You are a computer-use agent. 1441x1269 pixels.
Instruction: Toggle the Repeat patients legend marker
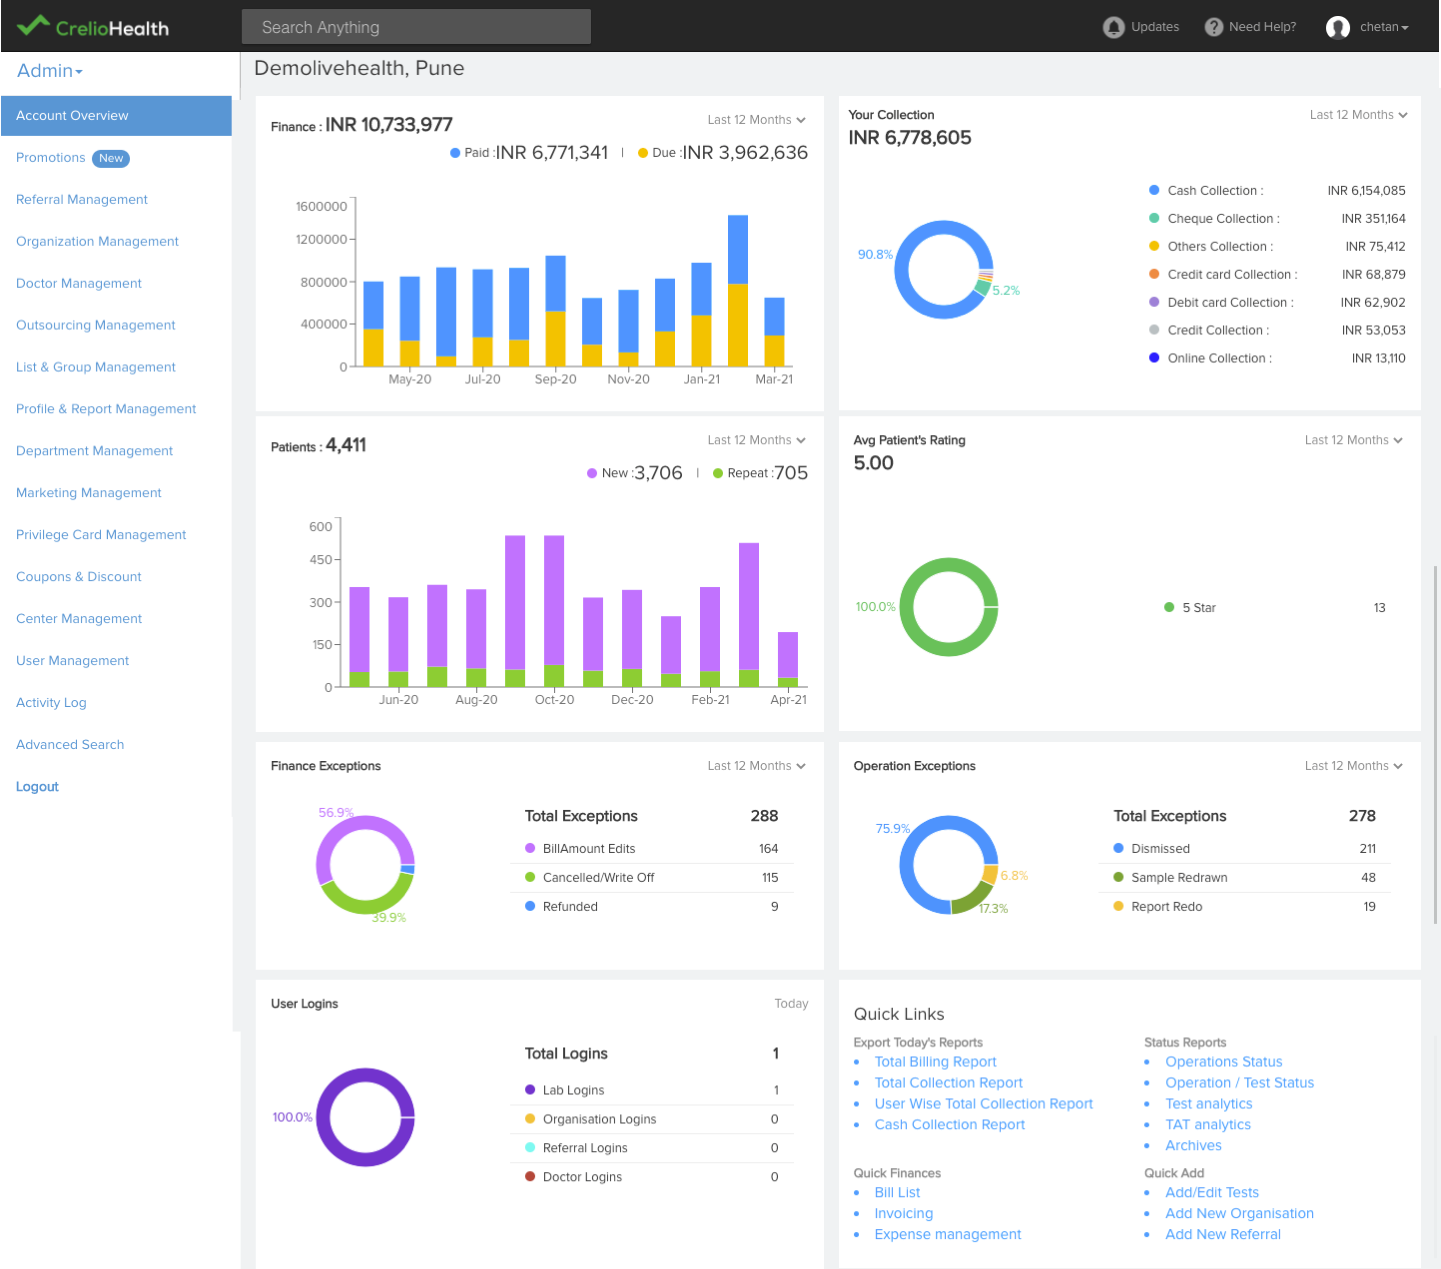click(718, 474)
